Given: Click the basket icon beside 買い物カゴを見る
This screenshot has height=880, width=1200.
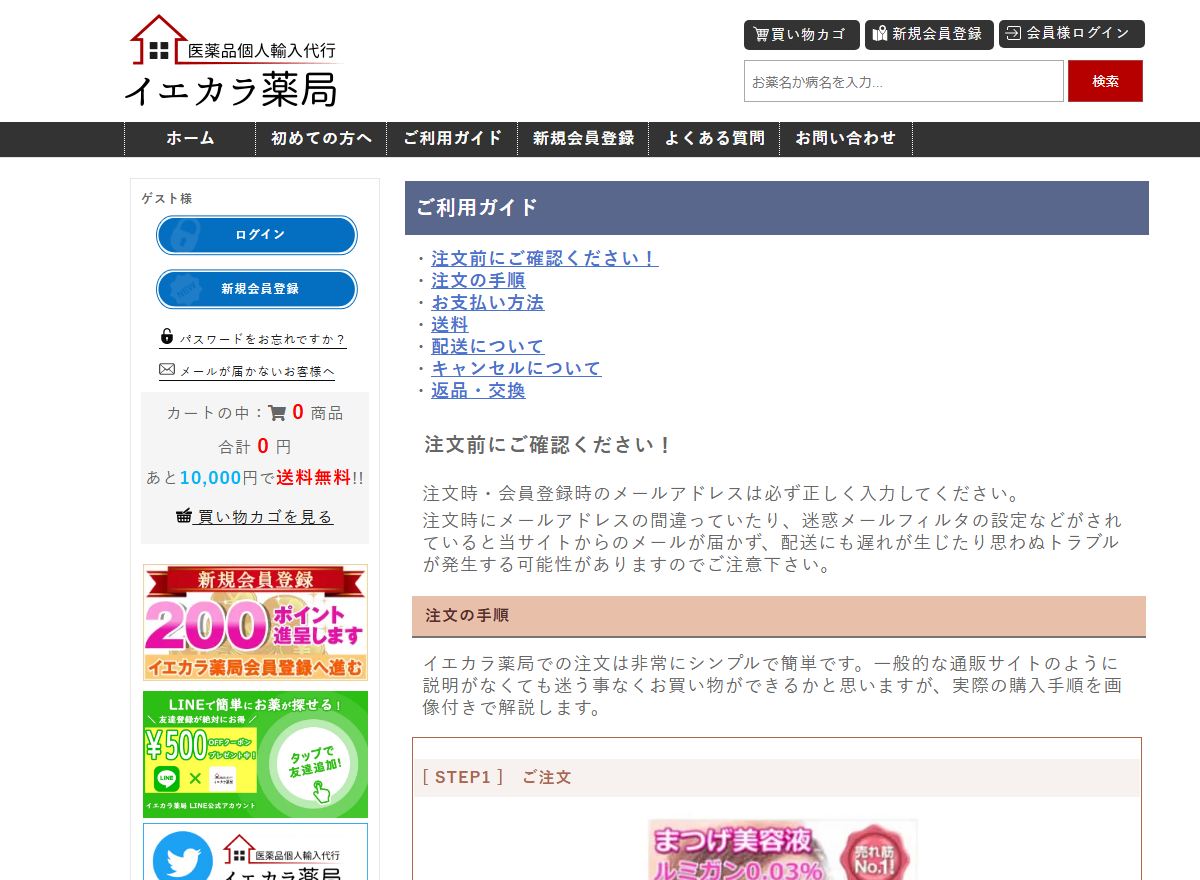Looking at the screenshot, I should coord(184,516).
